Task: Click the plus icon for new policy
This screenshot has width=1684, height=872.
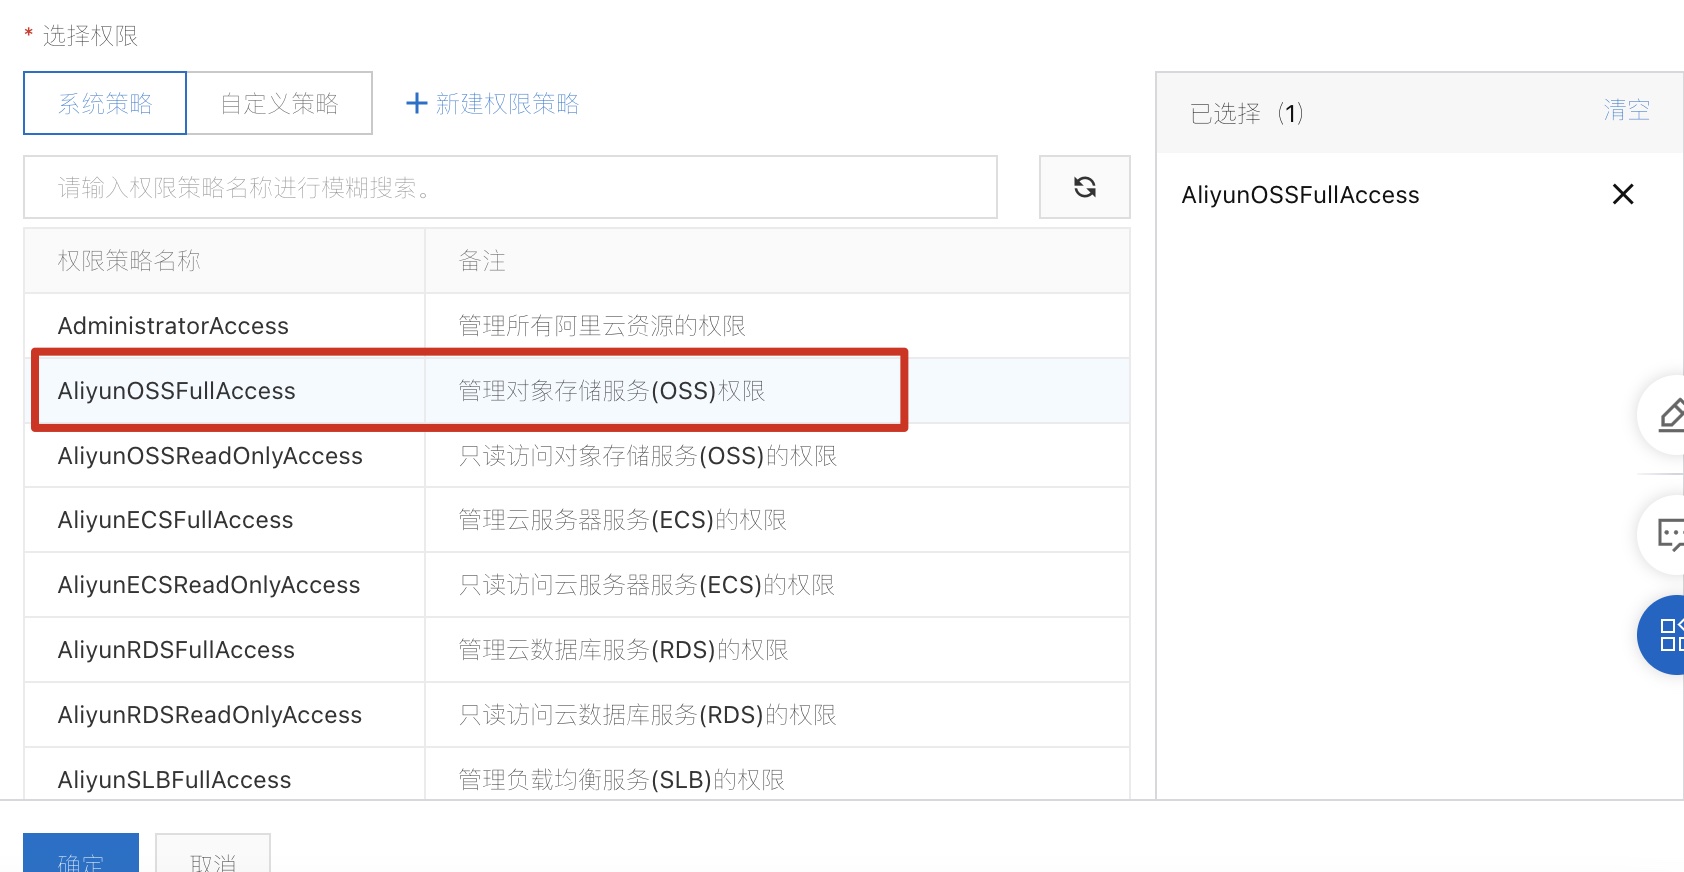Action: click(416, 103)
